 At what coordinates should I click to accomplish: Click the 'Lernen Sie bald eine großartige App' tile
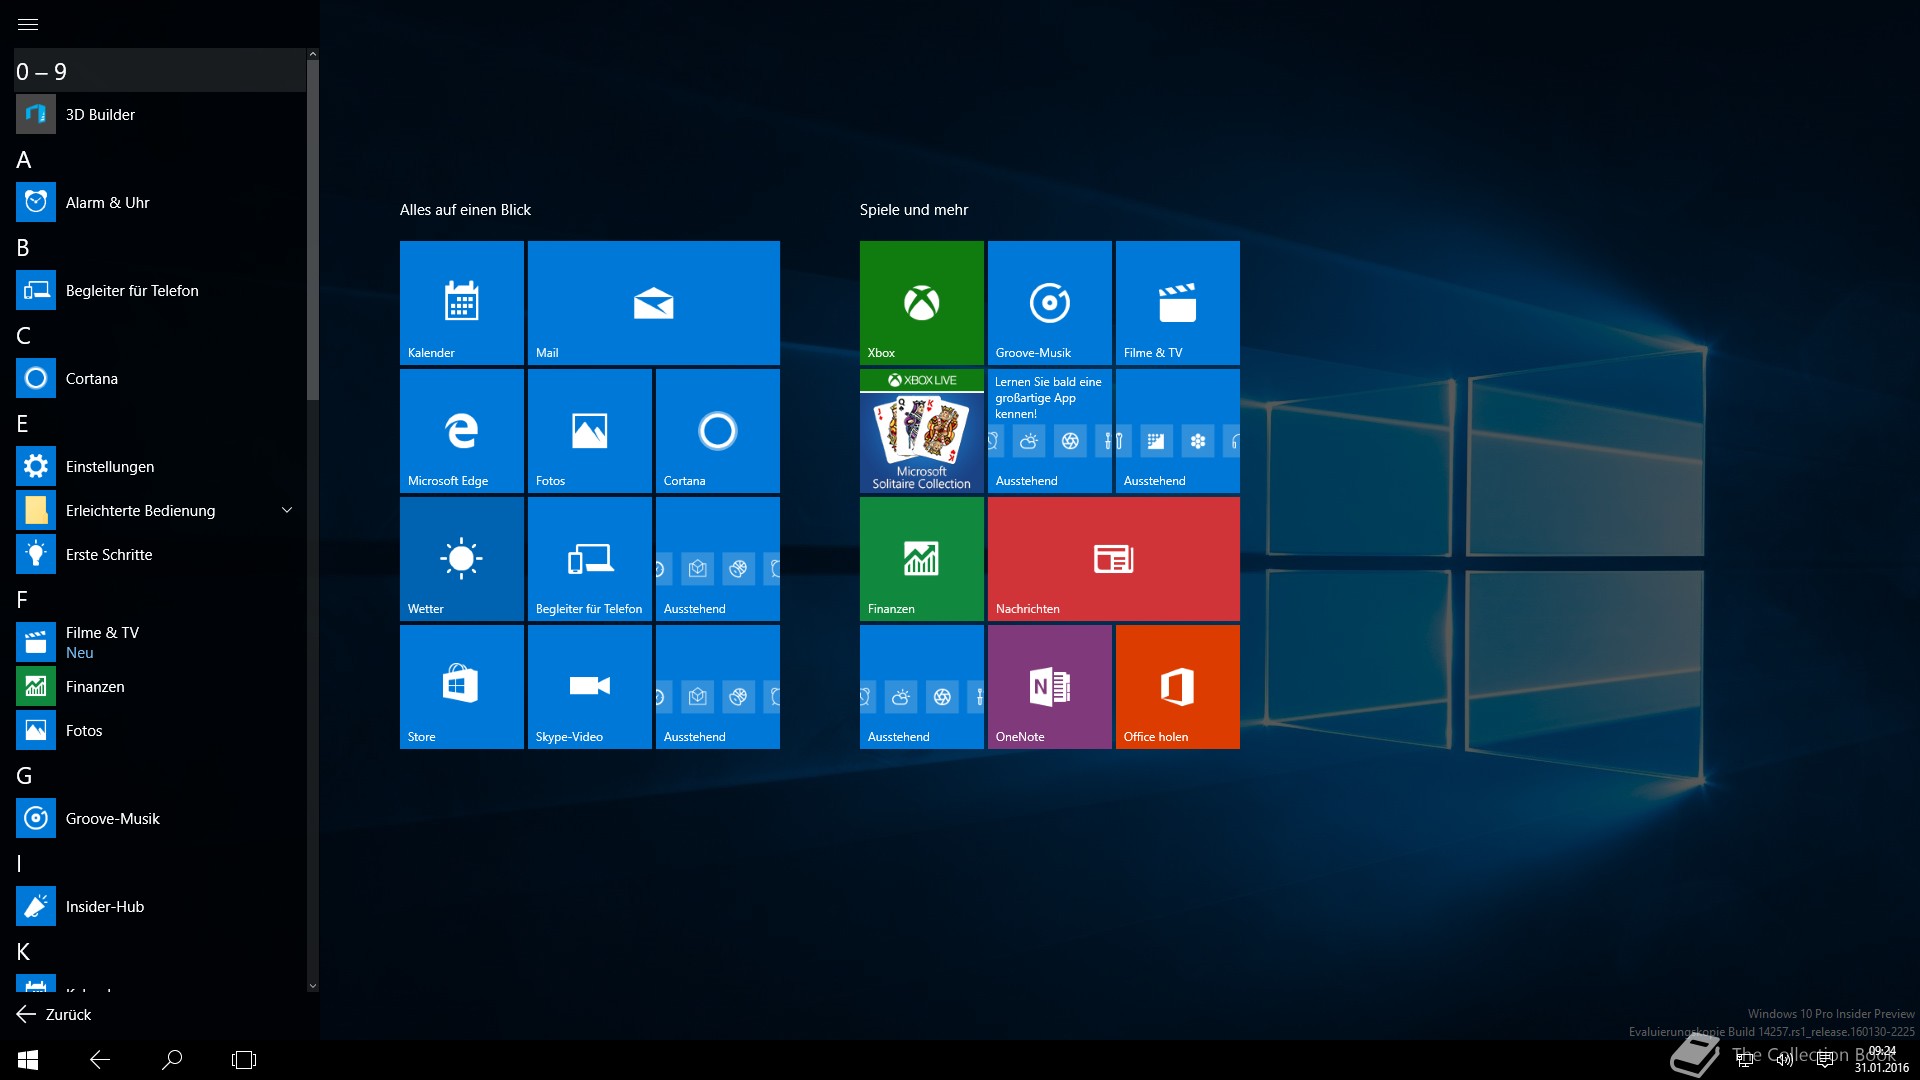pyautogui.click(x=1050, y=431)
